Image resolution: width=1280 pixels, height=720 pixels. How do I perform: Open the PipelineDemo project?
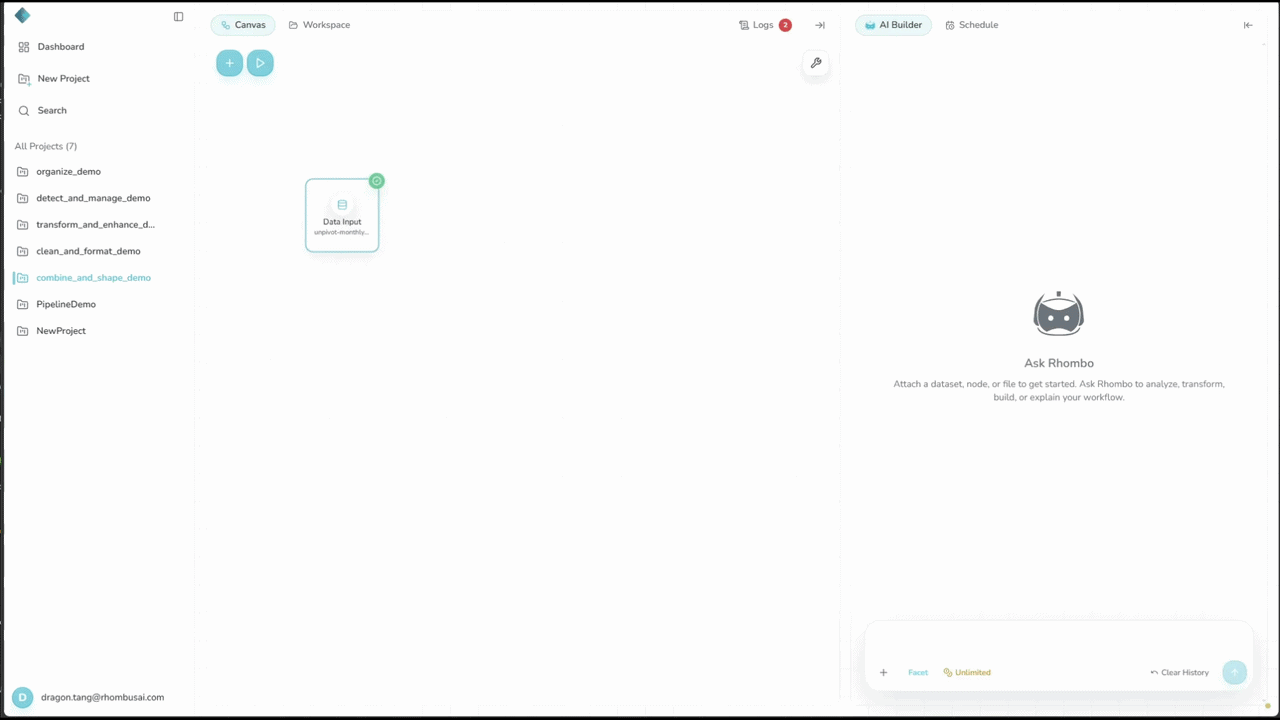[x=66, y=304]
